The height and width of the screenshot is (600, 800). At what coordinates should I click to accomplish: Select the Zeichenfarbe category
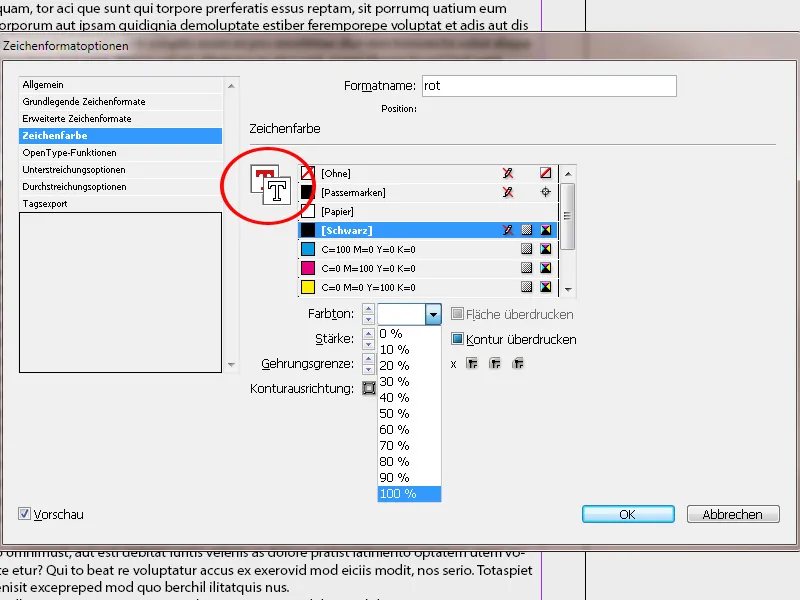tap(120, 136)
